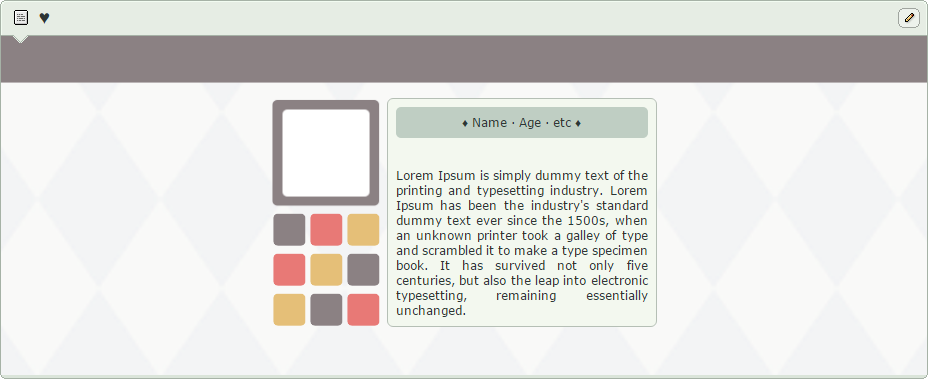Screen dimensions: 928x379
Task: Click the heart favorite icon
Action: coord(44,18)
